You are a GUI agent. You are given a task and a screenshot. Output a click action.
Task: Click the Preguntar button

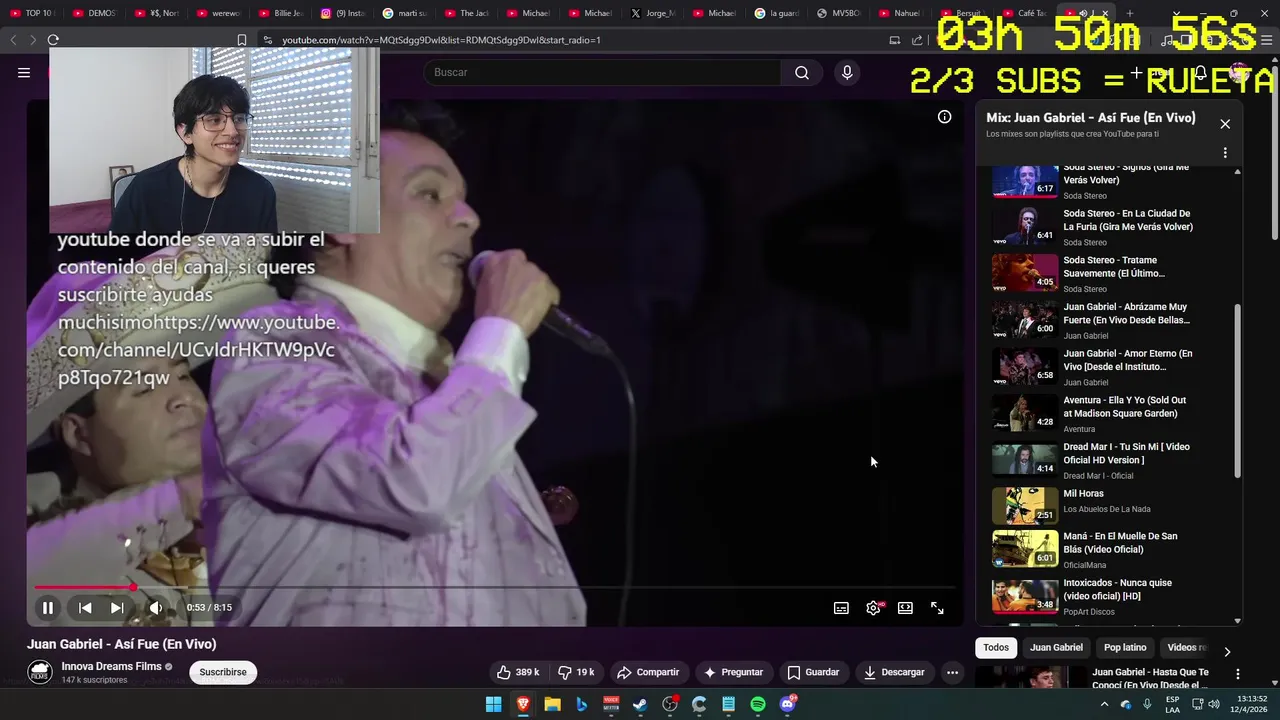pyautogui.click(x=733, y=672)
